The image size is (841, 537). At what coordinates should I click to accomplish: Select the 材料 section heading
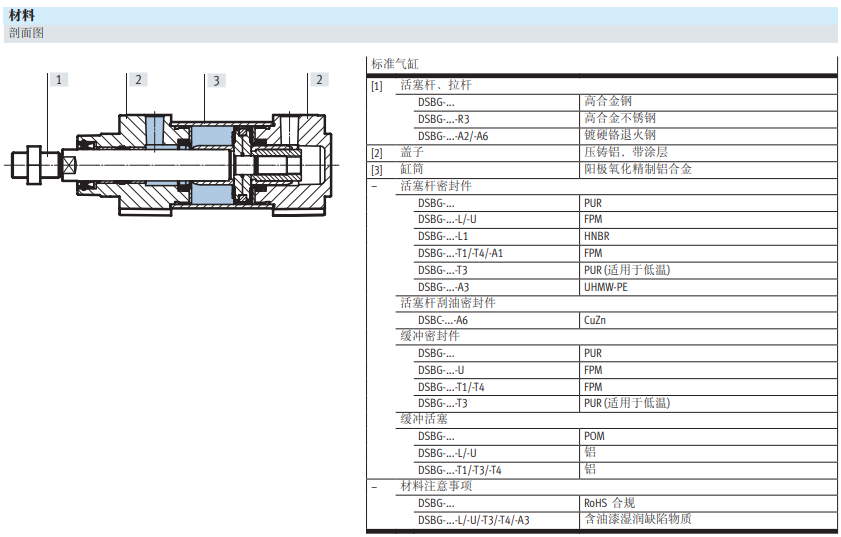pyautogui.click(x=21, y=15)
